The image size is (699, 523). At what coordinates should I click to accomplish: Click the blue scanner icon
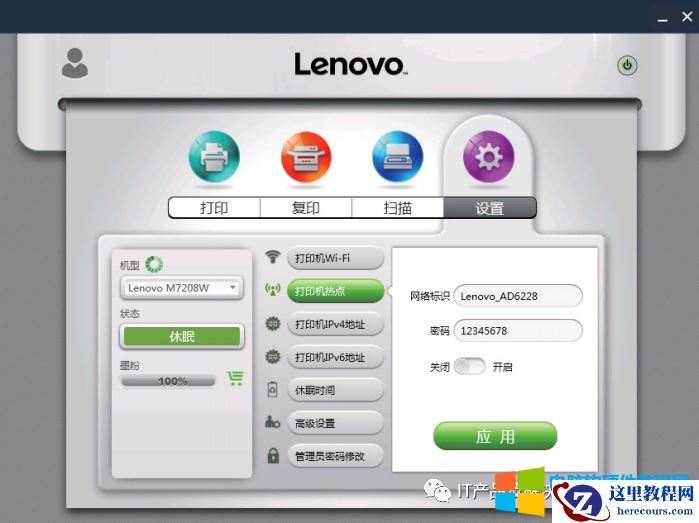398,157
